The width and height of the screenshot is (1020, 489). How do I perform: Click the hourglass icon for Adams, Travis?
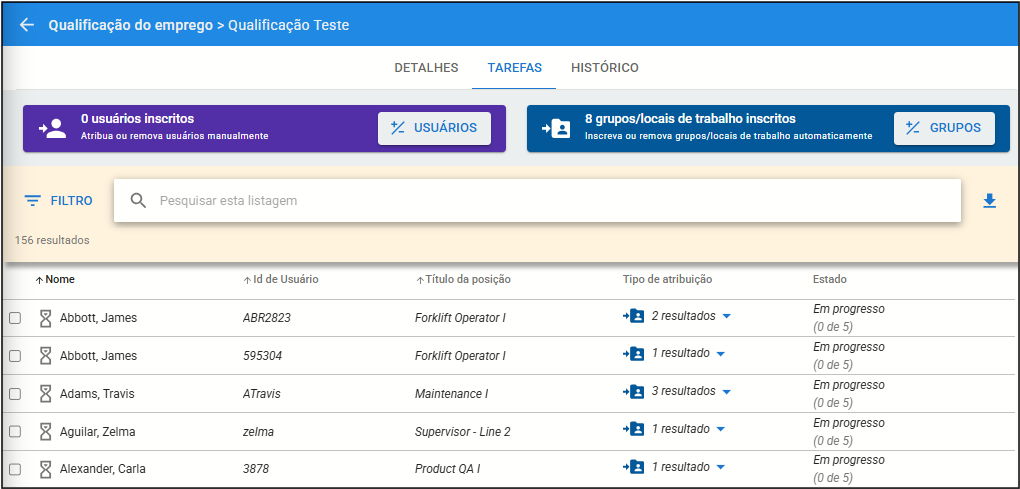pyautogui.click(x=45, y=394)
